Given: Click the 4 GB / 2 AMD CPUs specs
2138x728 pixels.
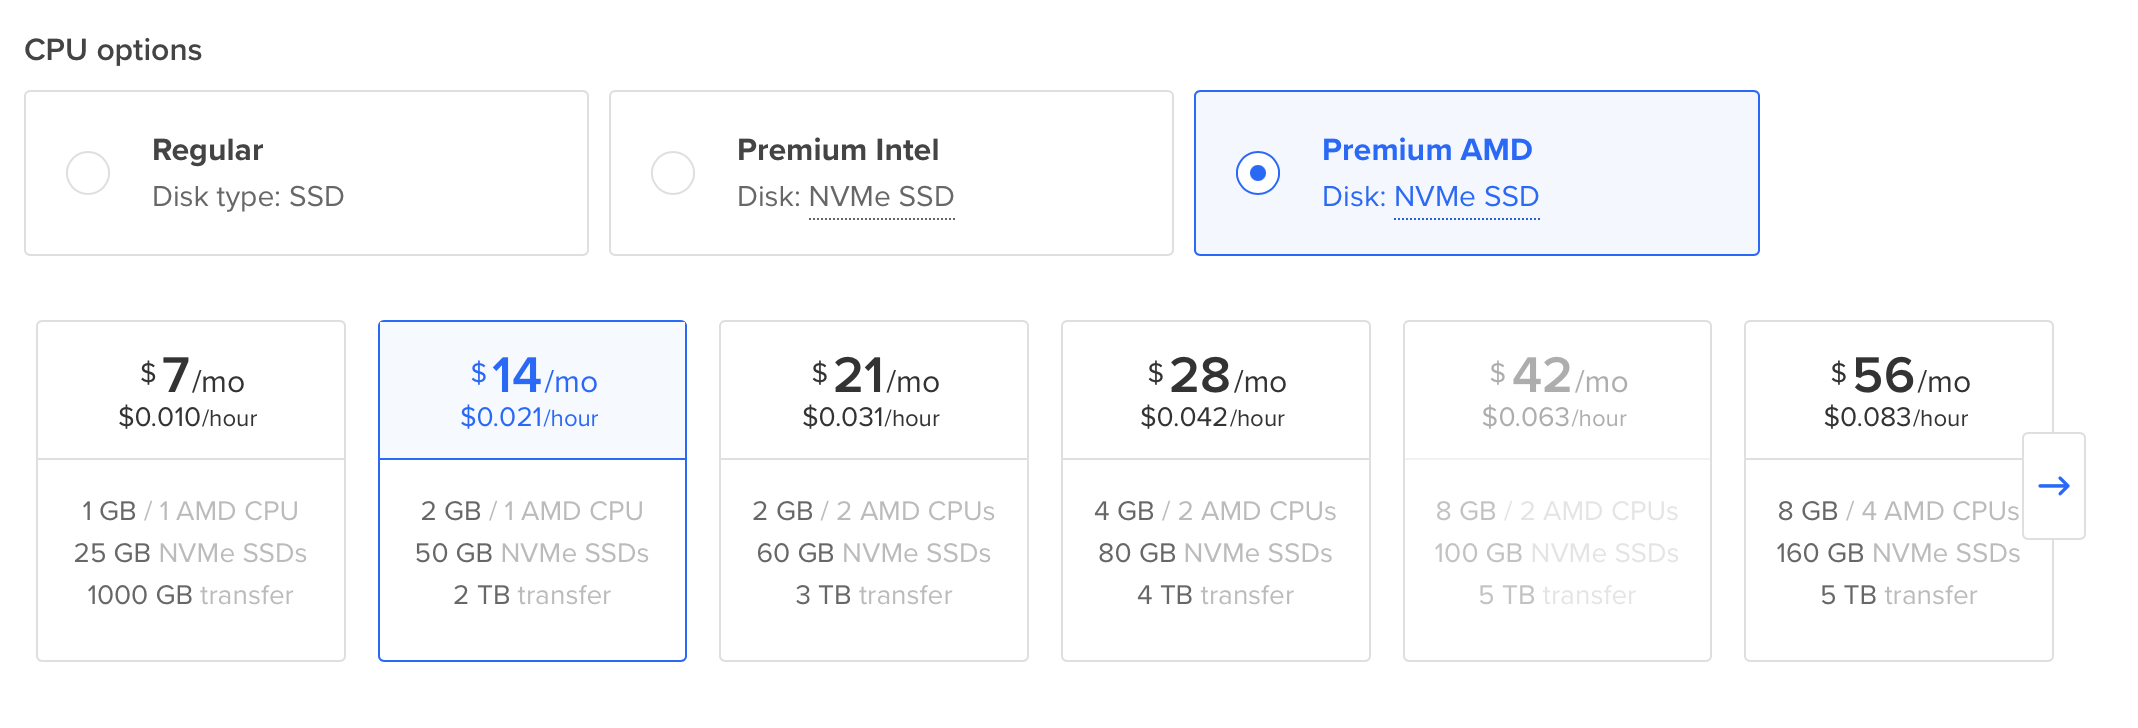Looking at the screenshot, I should (1215, 511).
